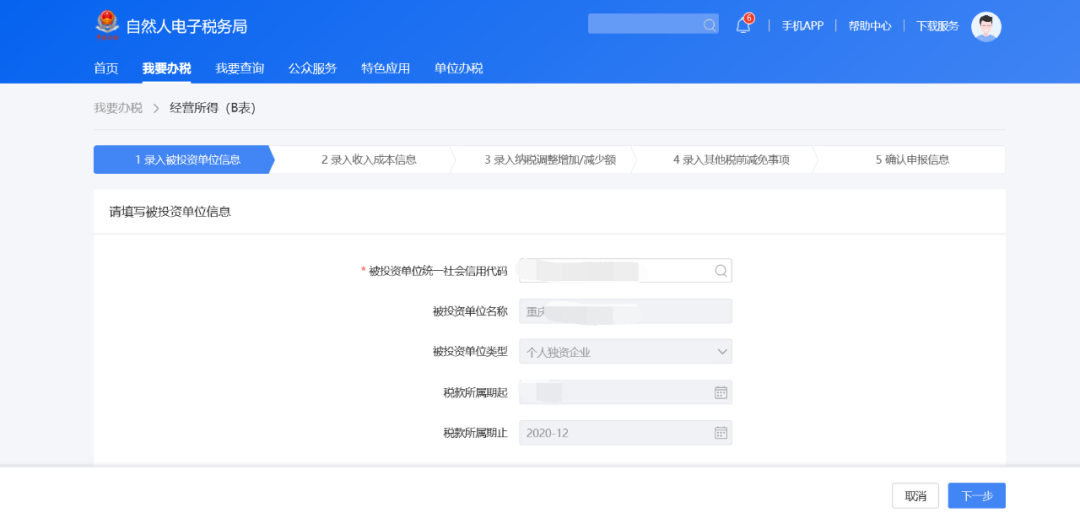
Task: Open 特色应用 menu item
Action: coord(386,68)
